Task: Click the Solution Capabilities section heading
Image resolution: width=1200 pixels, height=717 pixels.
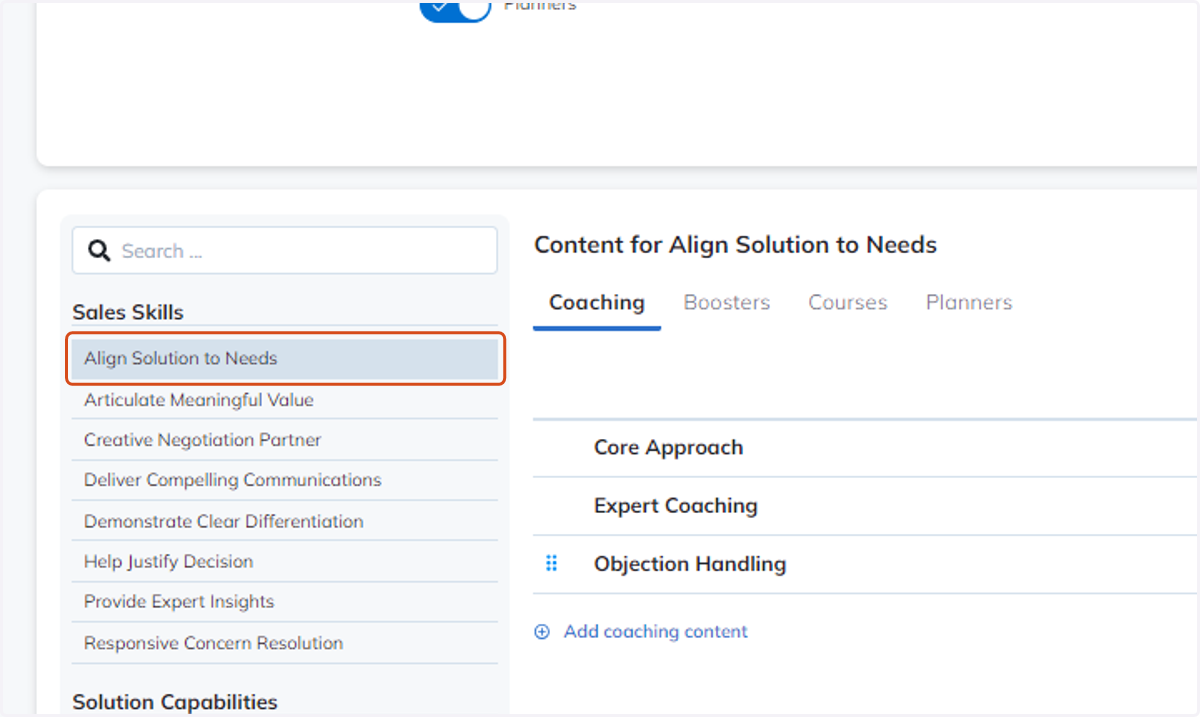Action: coord(175,702)
